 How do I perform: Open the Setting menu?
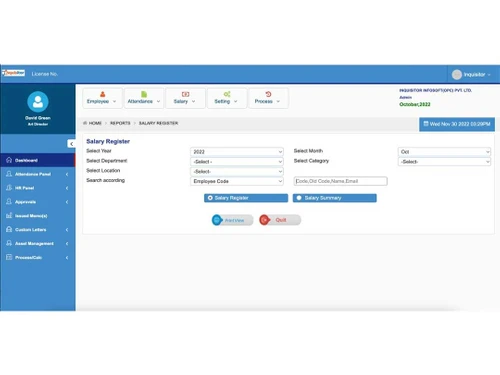pos(227,98)
